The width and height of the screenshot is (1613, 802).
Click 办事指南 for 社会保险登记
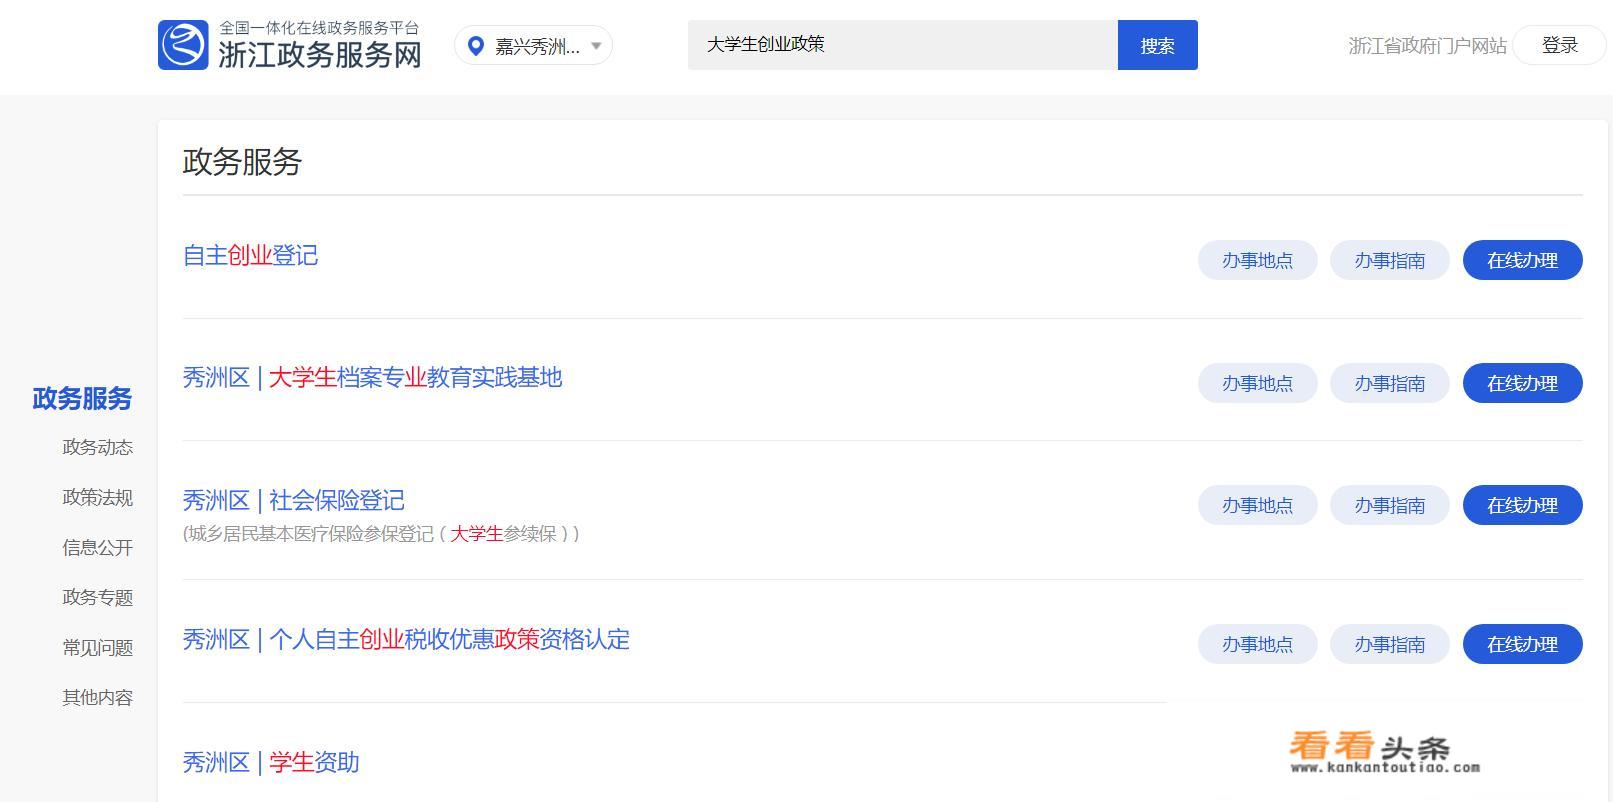tap(1389, 505)
